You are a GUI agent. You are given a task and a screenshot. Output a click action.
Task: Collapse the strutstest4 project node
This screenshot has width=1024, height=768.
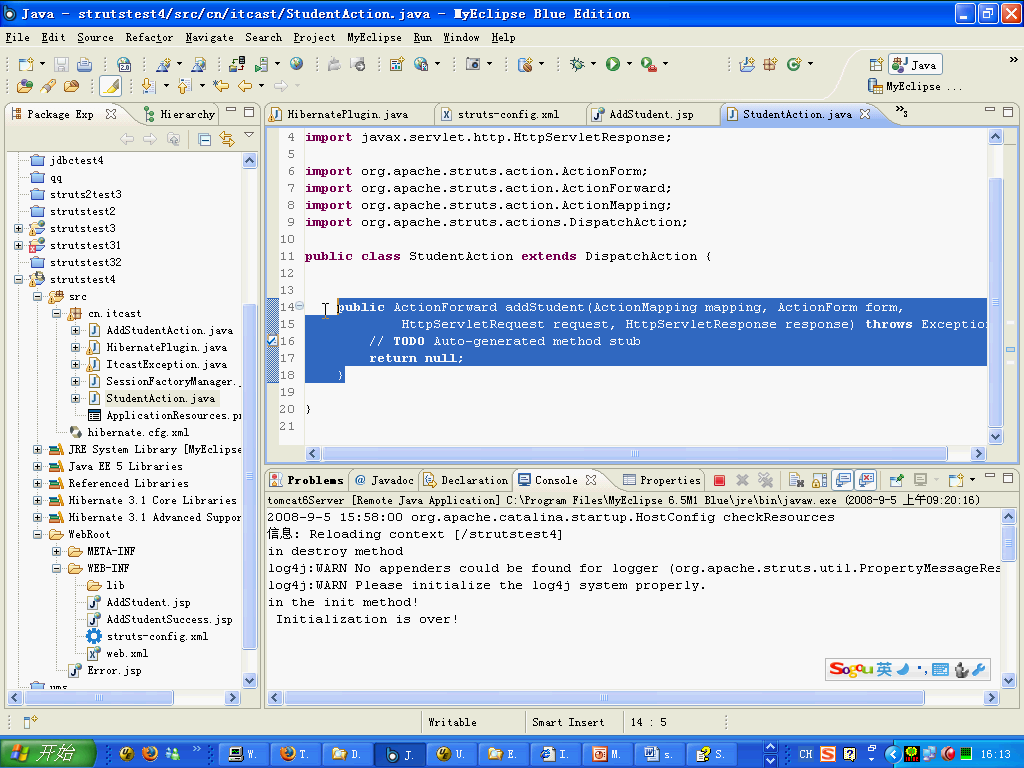click(19, 280)
